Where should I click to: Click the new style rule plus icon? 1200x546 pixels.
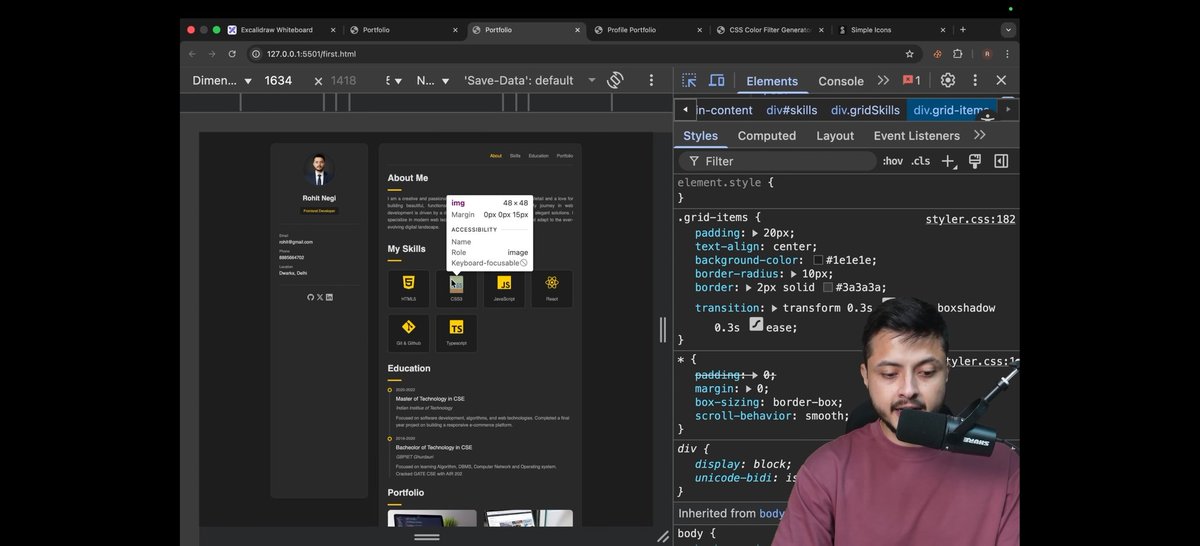(949, 161)
